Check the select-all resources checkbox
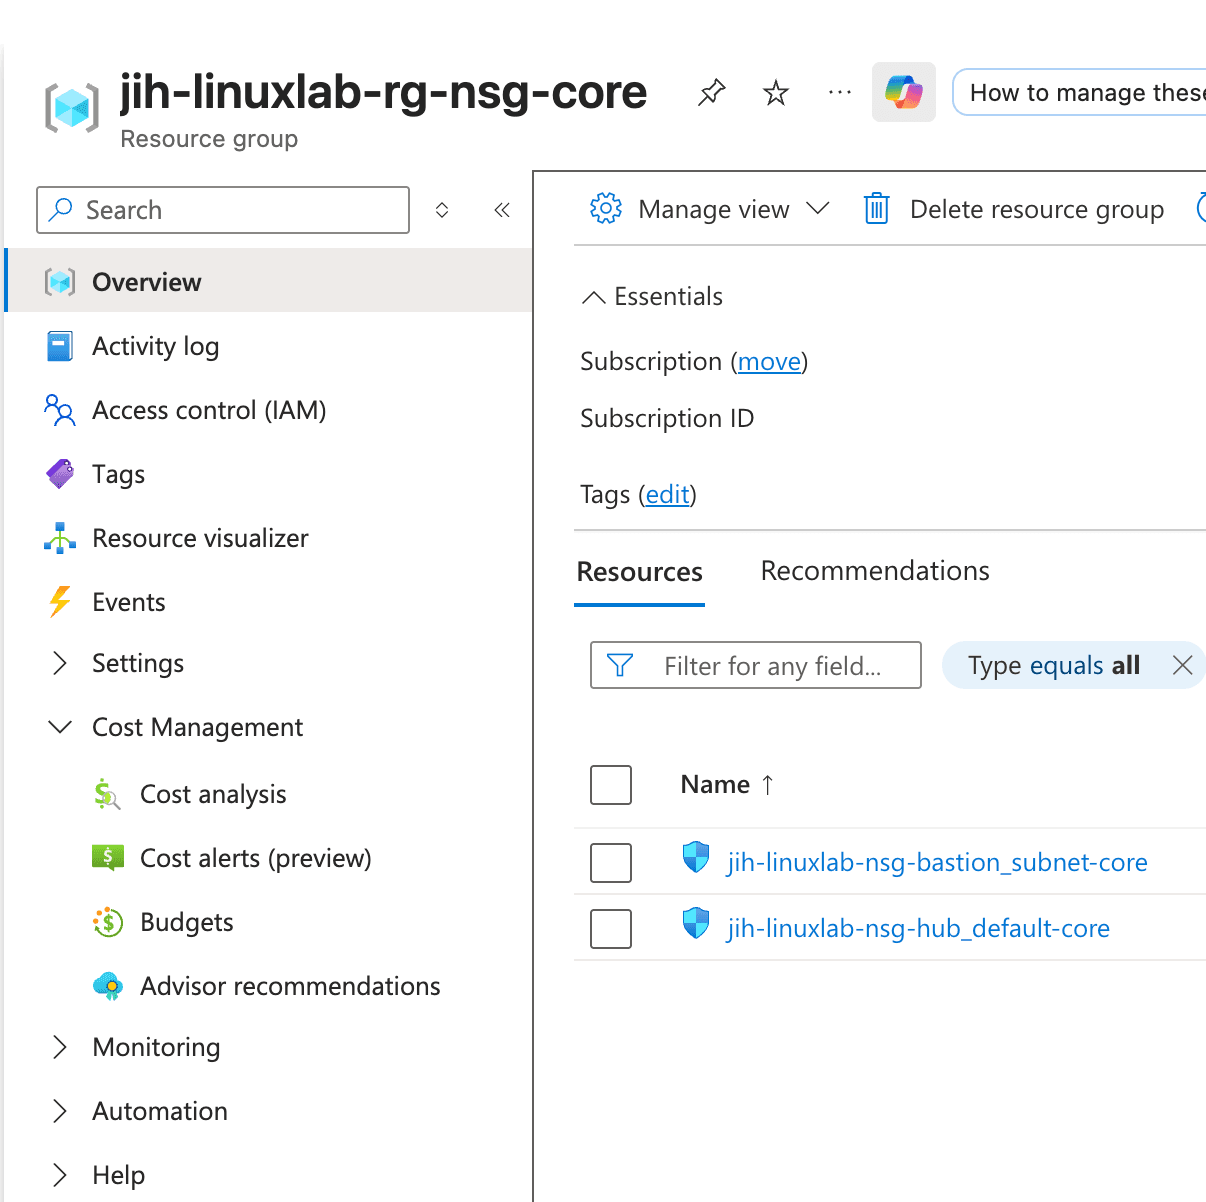The image size is (1206, 1202). [610, 784]
